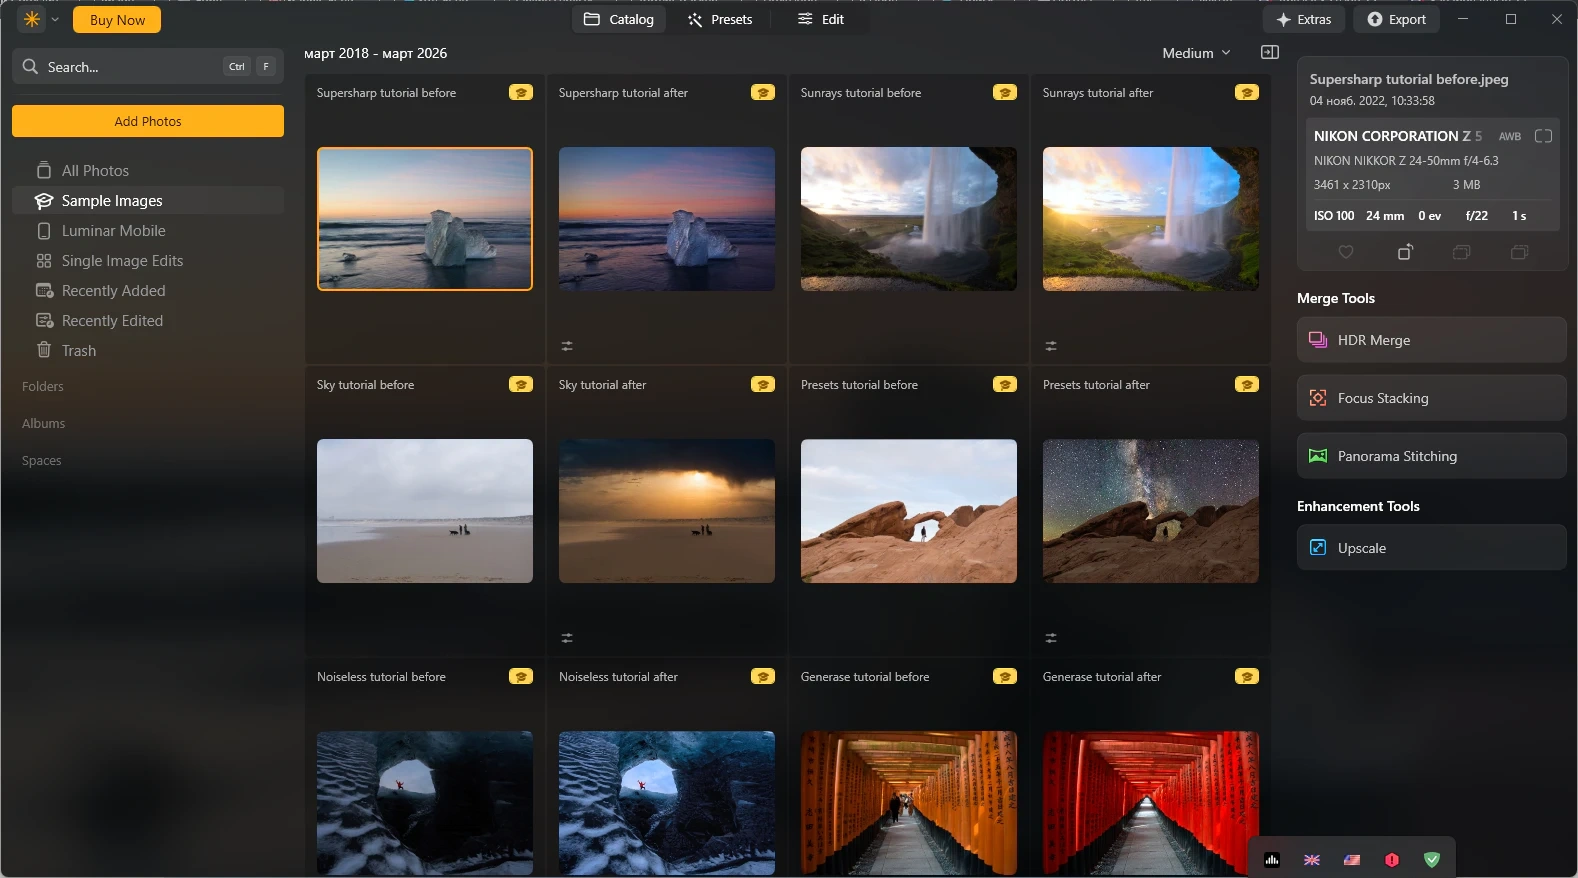The image size is (1578, 878).
Task: Click the tutorial badge on Noiseless tutorial after
Action: 763,677
